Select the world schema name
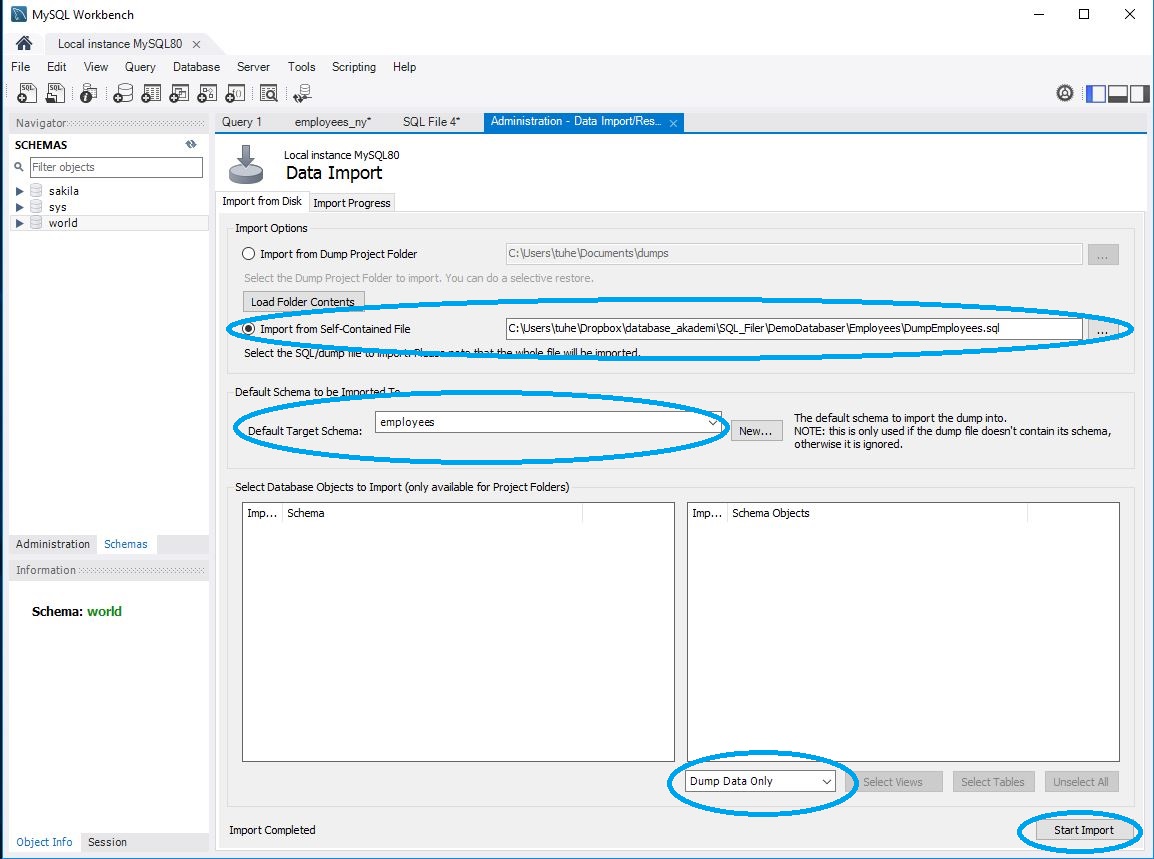The width and height of the screenshot is (1154, 859). pos(63,223)
